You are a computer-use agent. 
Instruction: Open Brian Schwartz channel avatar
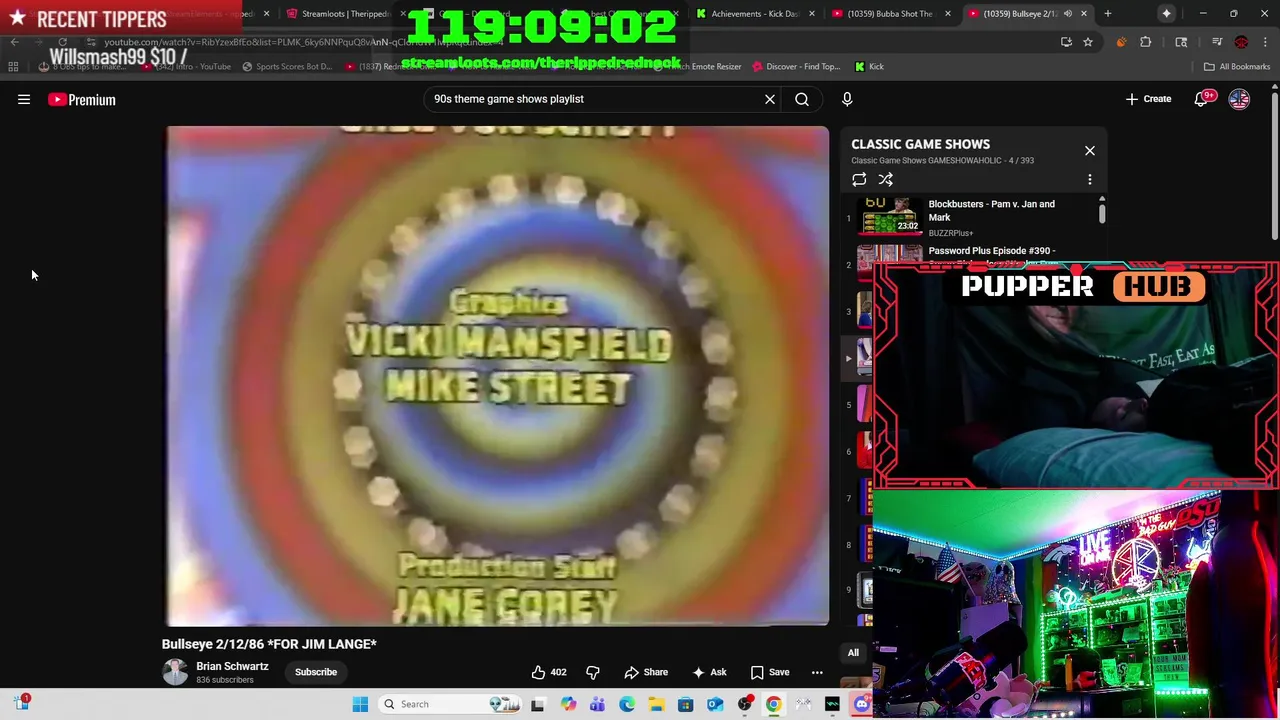click(x=175, y=672)
